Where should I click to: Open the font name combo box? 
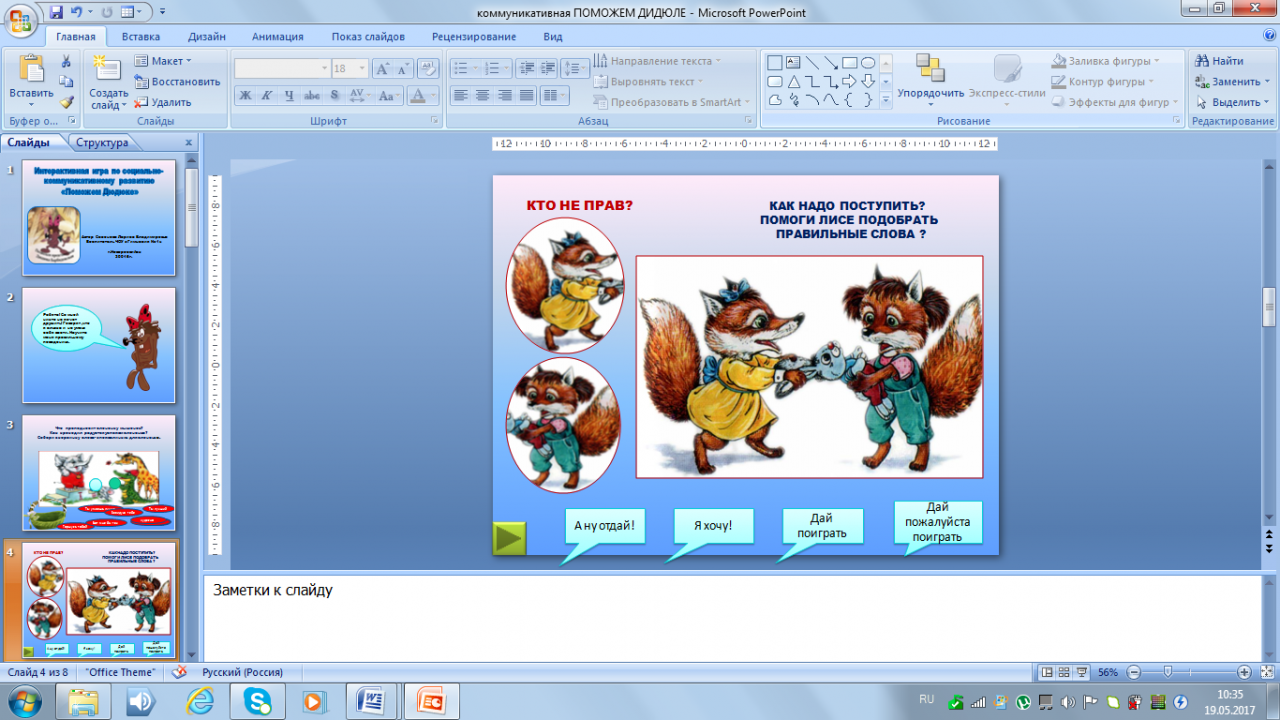coord(283,69)
